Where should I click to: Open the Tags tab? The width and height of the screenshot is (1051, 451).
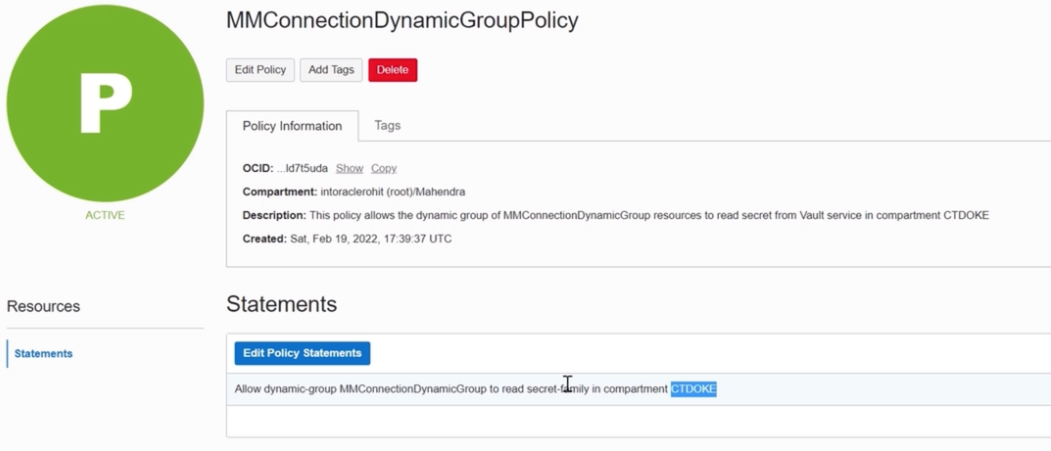(x=387, y=125)
